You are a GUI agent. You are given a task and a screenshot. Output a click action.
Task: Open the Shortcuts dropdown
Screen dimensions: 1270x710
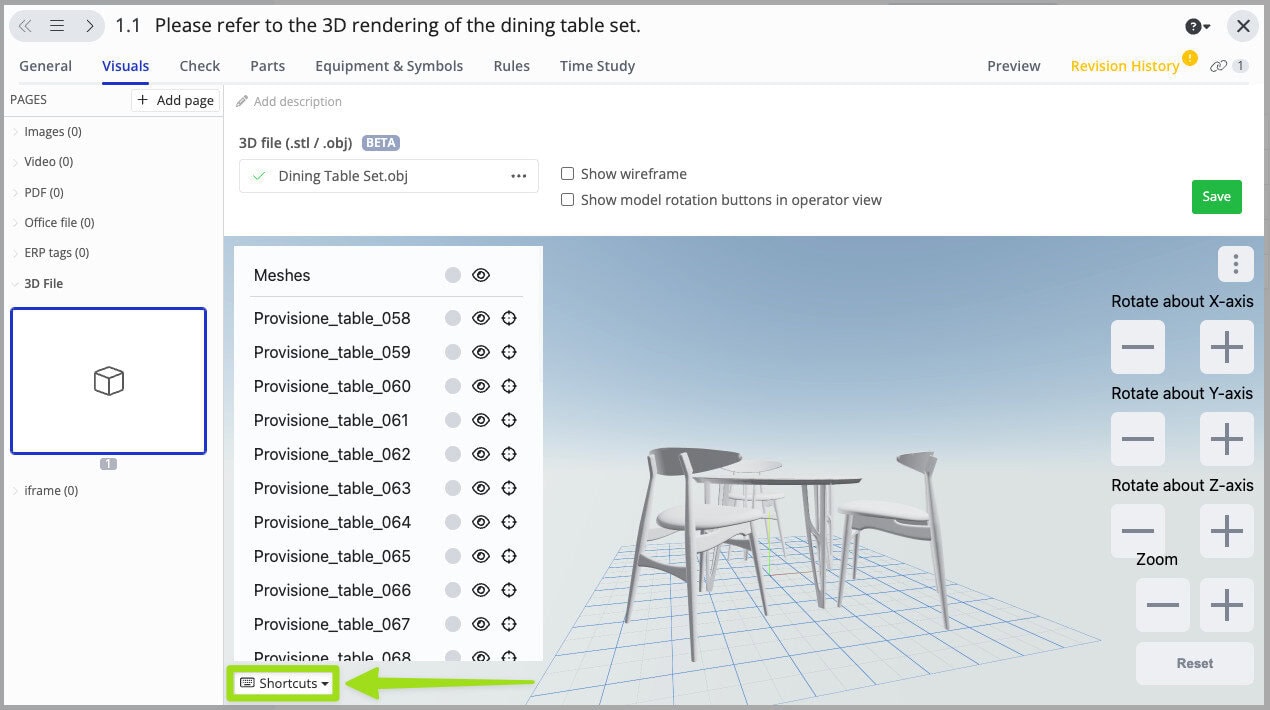coord(283,683)
